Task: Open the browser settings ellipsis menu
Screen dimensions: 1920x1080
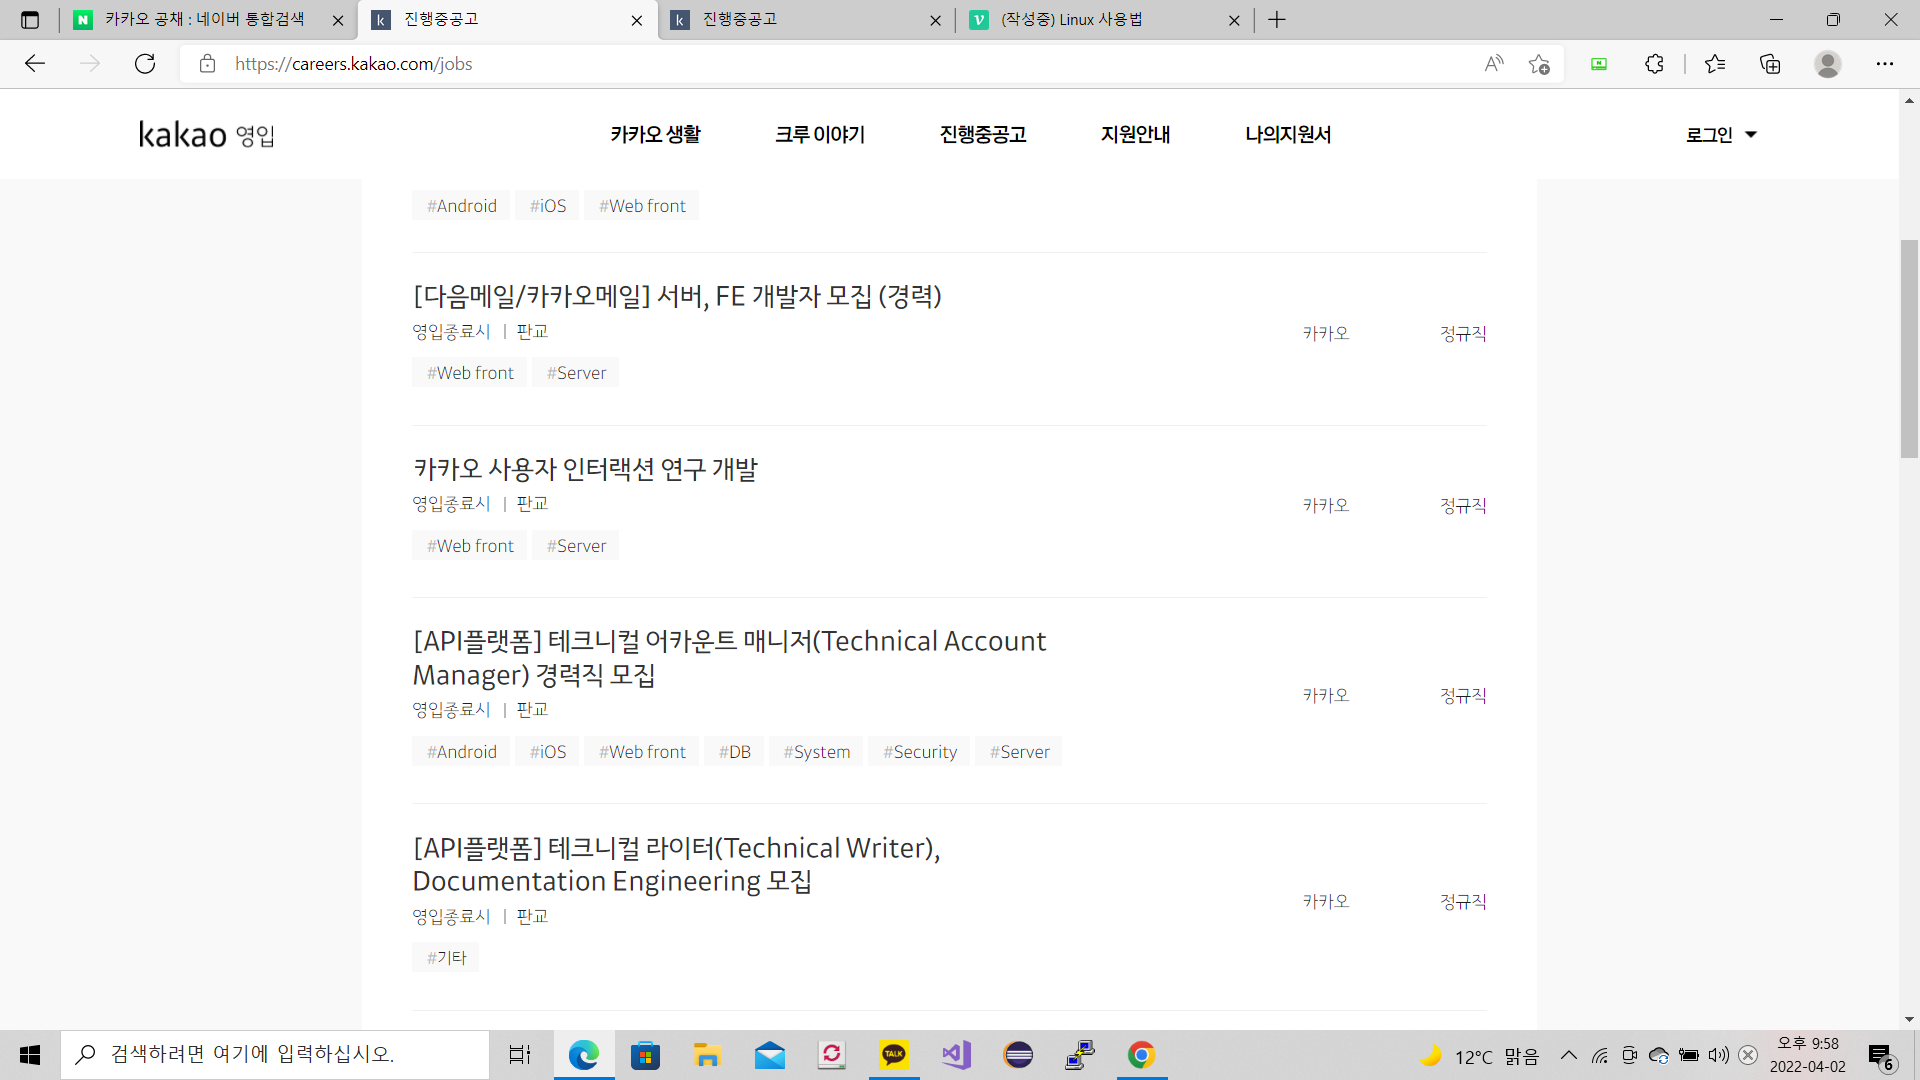Action: point(1885,64)
